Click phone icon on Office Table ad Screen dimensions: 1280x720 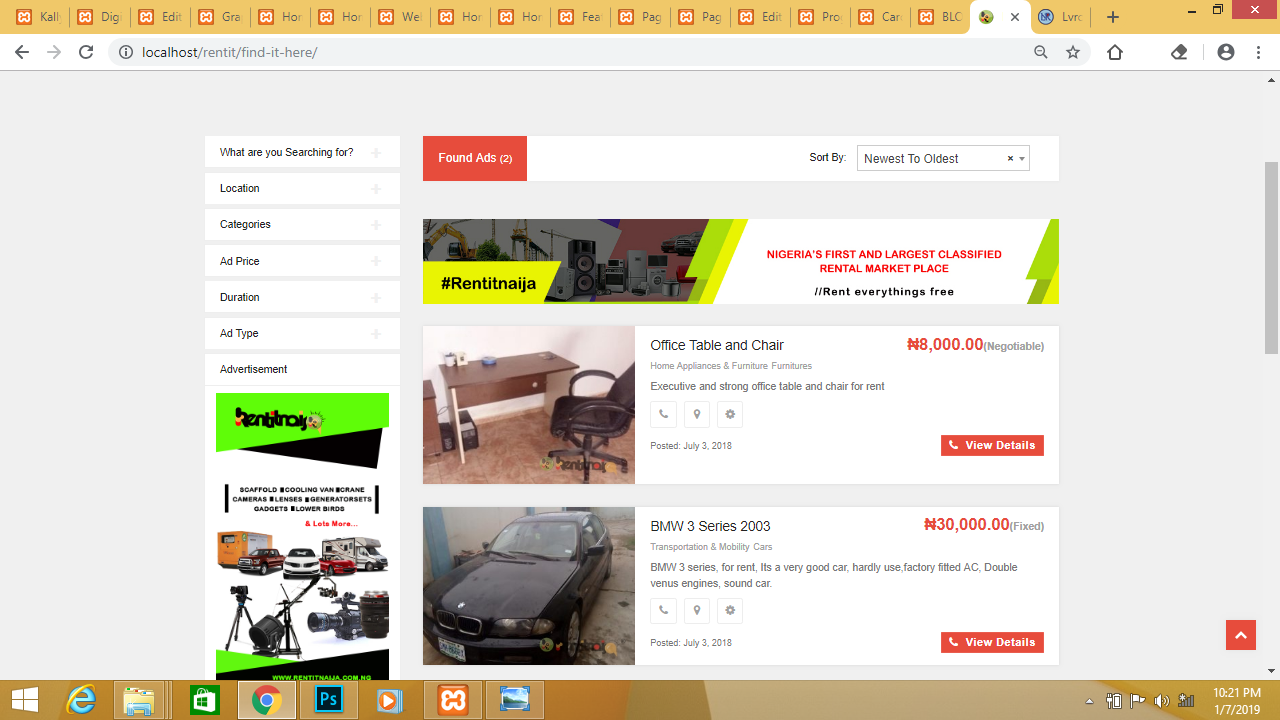(x=663, y=414)
